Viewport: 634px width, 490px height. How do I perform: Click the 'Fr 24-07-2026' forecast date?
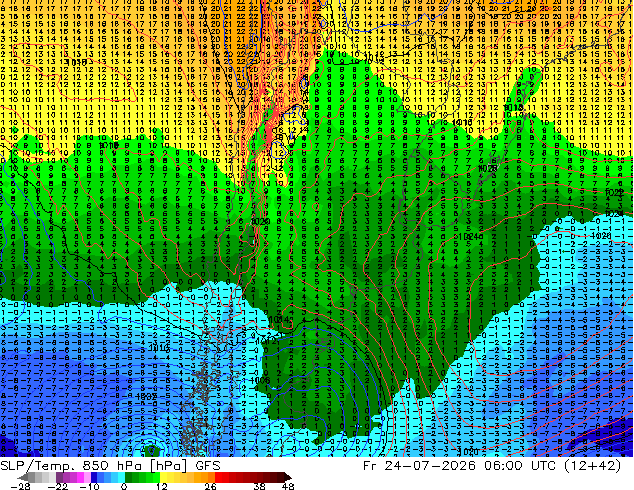[x=419, y=466]
